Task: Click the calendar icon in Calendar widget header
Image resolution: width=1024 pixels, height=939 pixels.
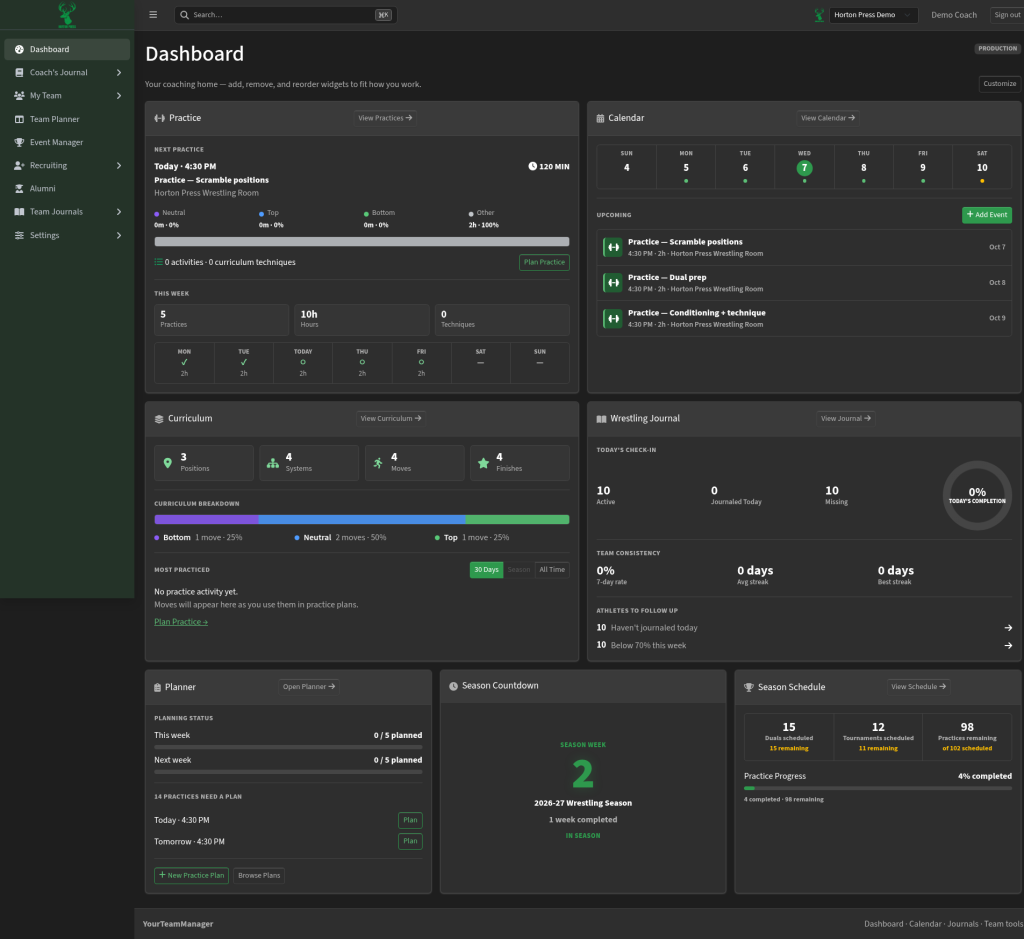Action: click(600, 118)
